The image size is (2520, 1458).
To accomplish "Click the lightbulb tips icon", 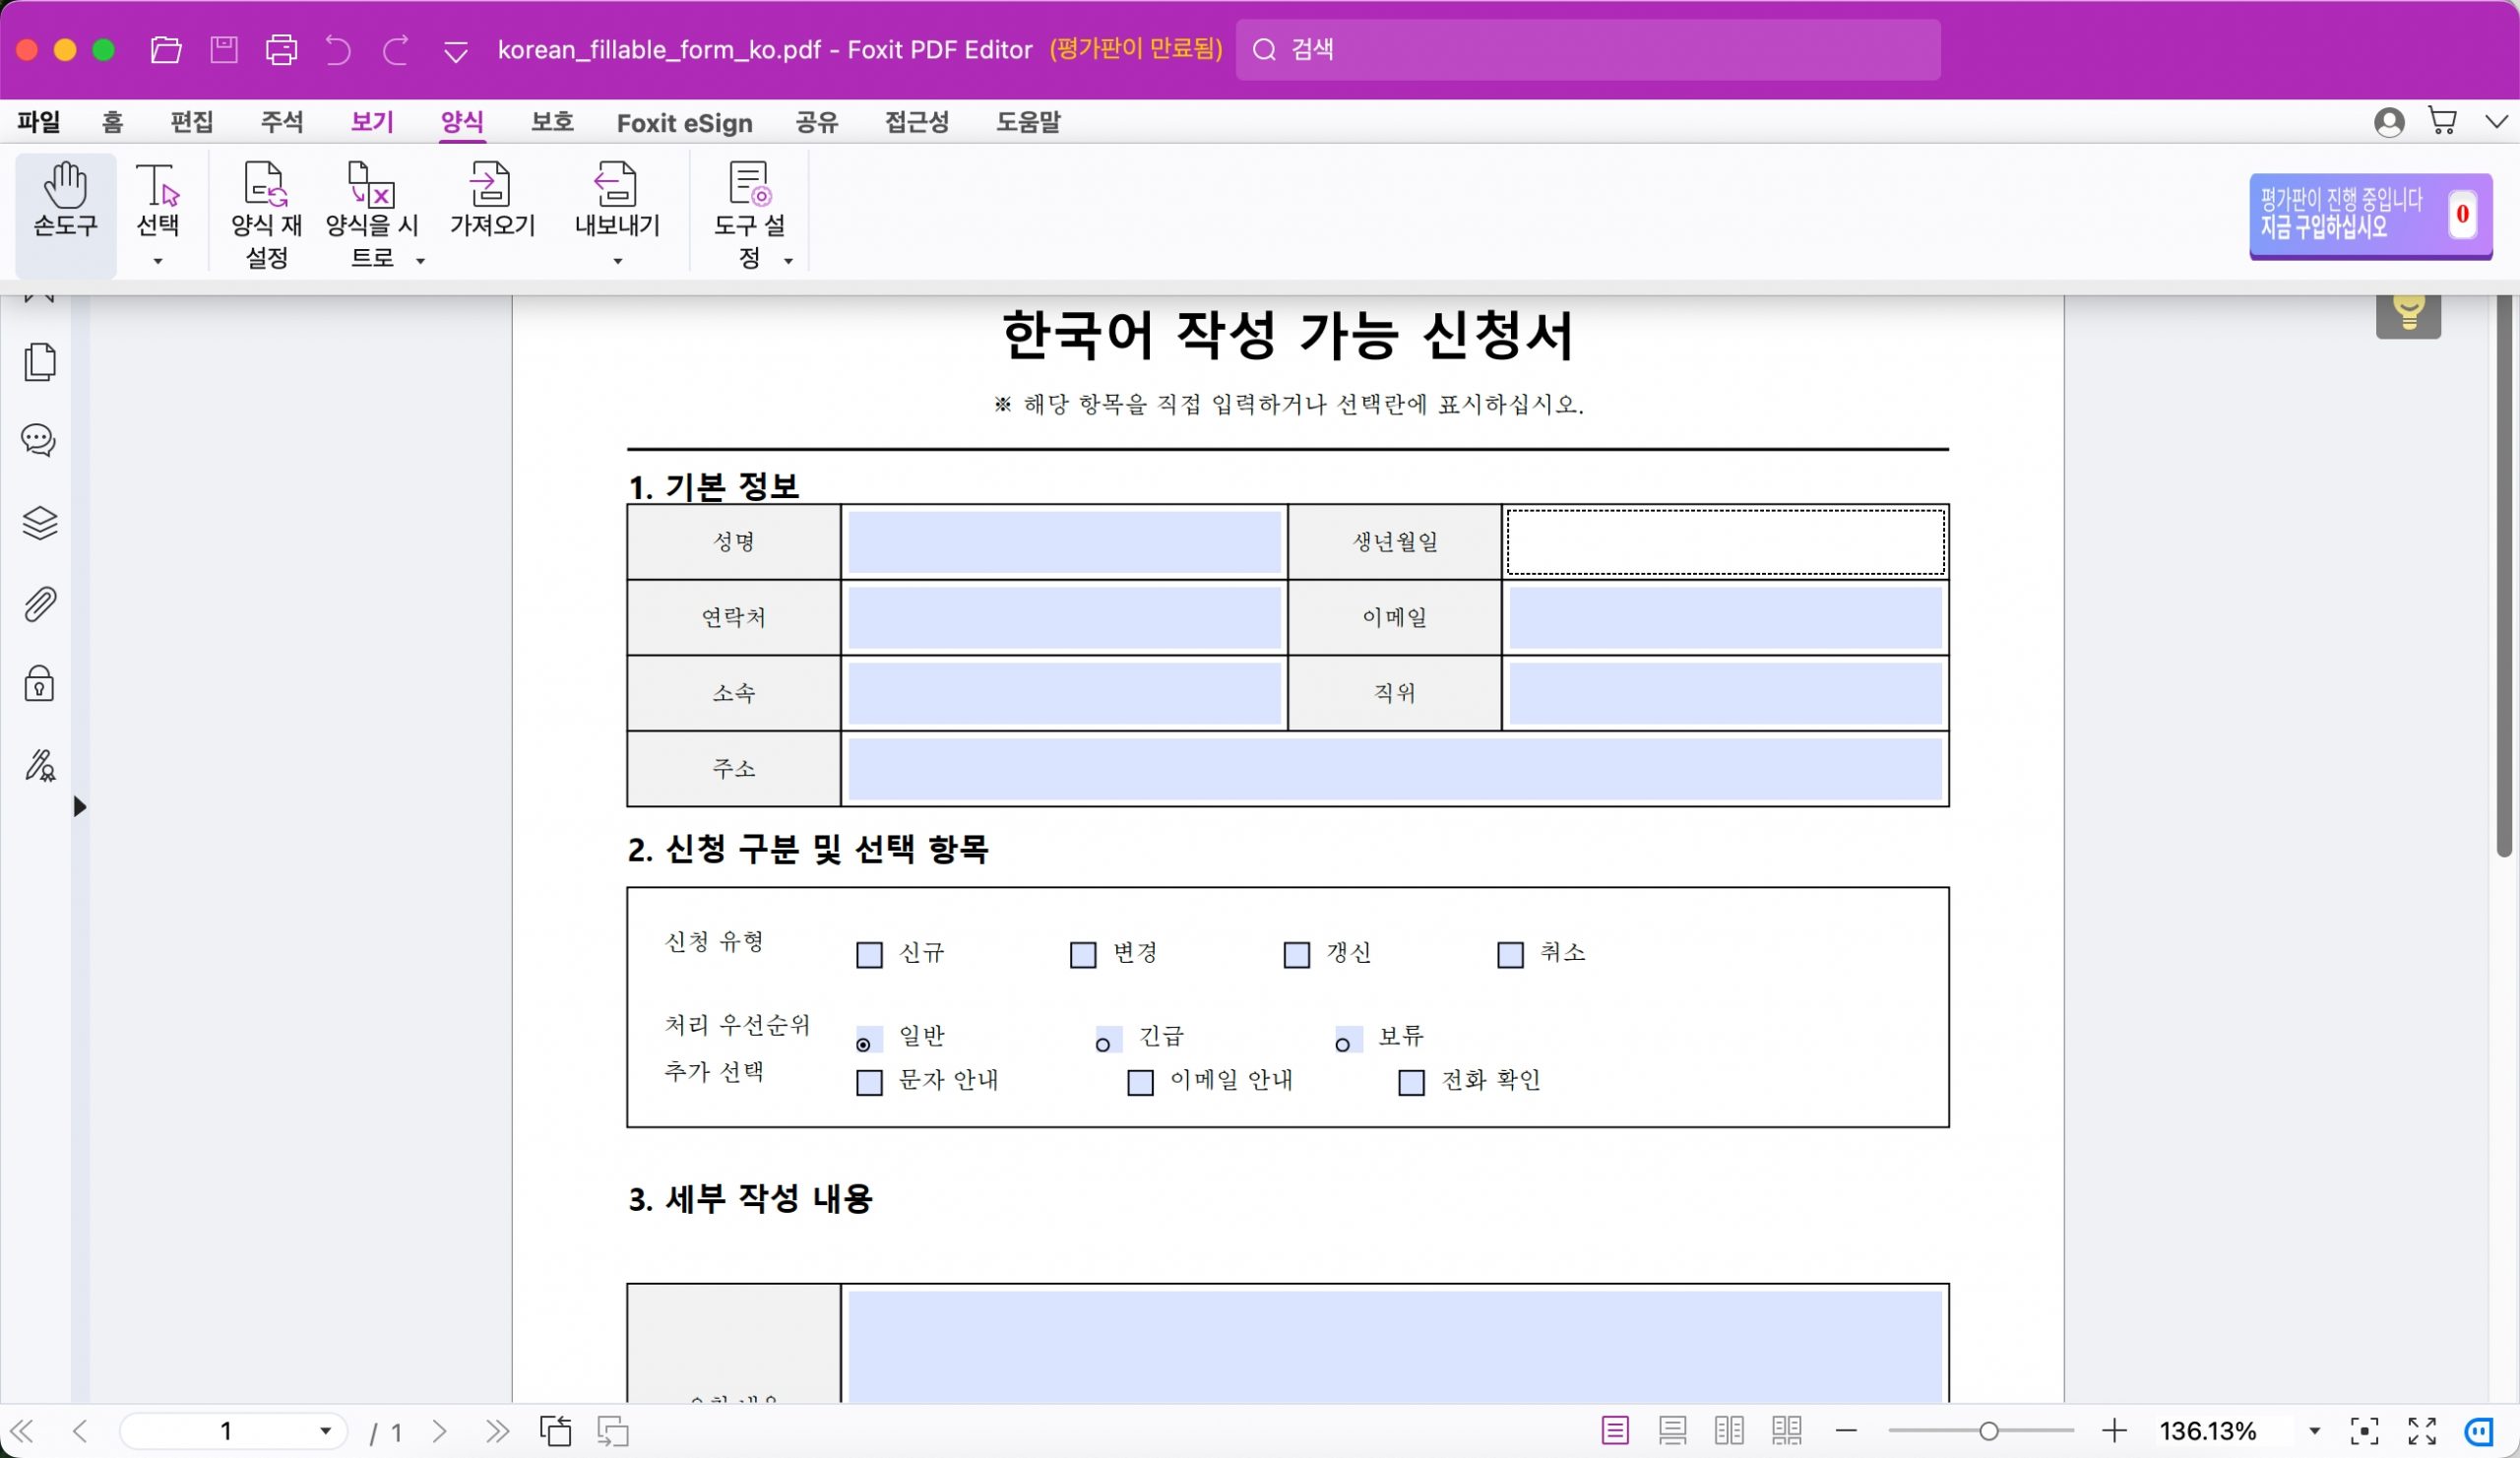I will (x=2408, y=314).
